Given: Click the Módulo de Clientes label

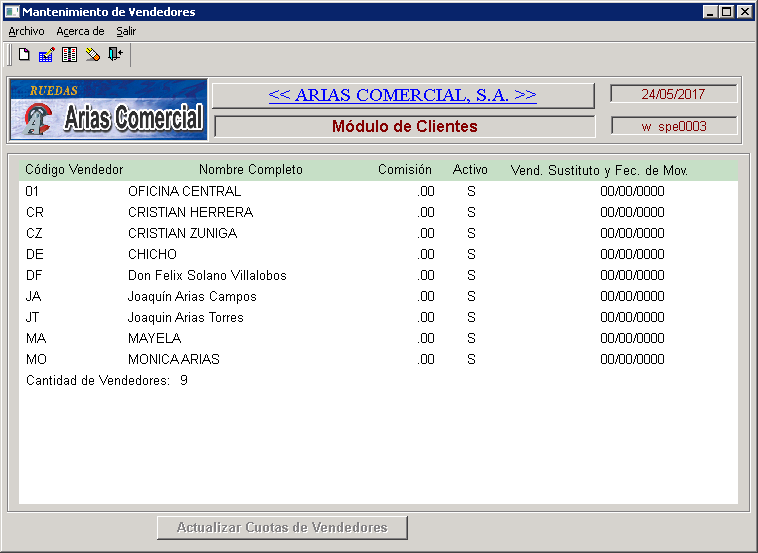Looking at the screenshot, I should 405,126.
